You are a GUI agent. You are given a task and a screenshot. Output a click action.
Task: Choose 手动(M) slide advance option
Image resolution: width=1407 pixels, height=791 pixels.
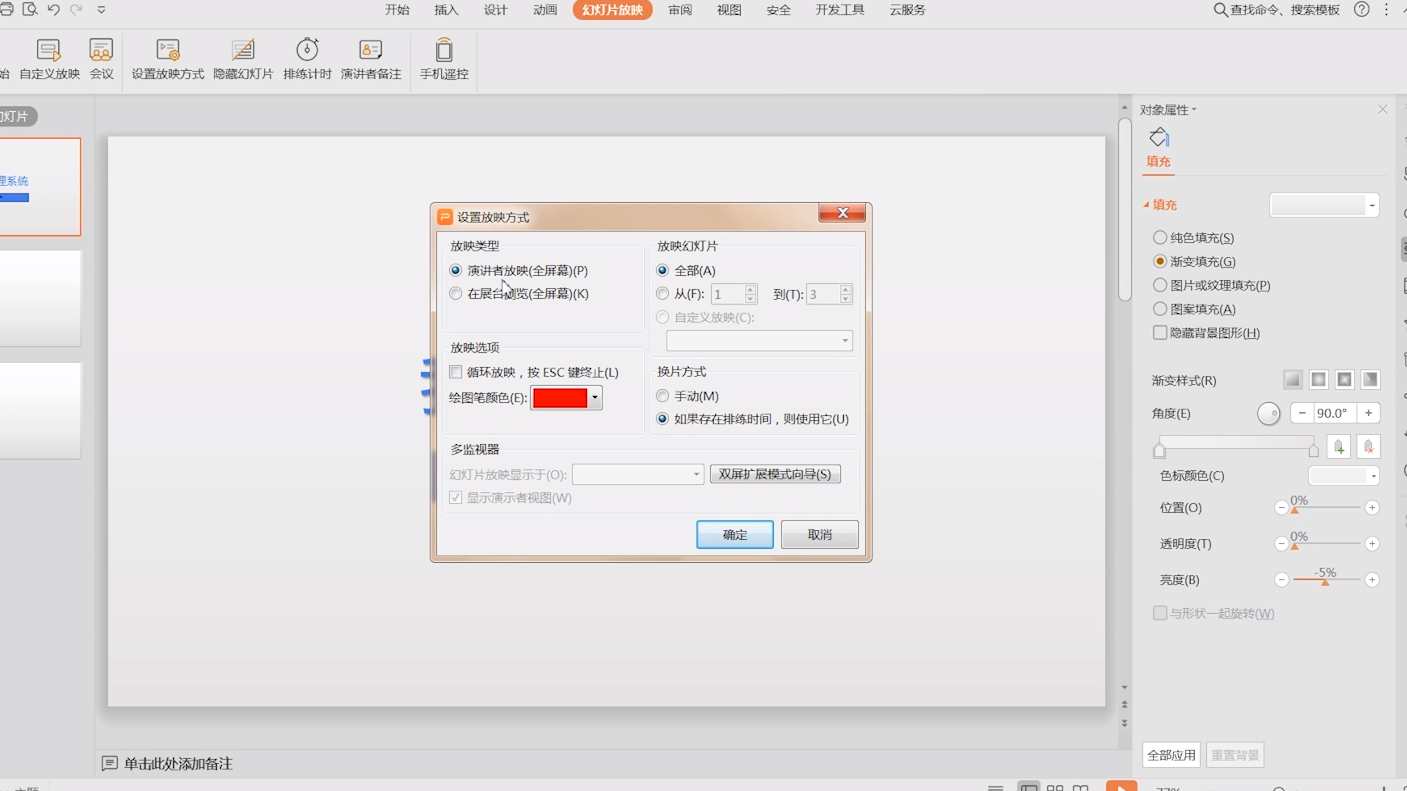click(663, 396)
